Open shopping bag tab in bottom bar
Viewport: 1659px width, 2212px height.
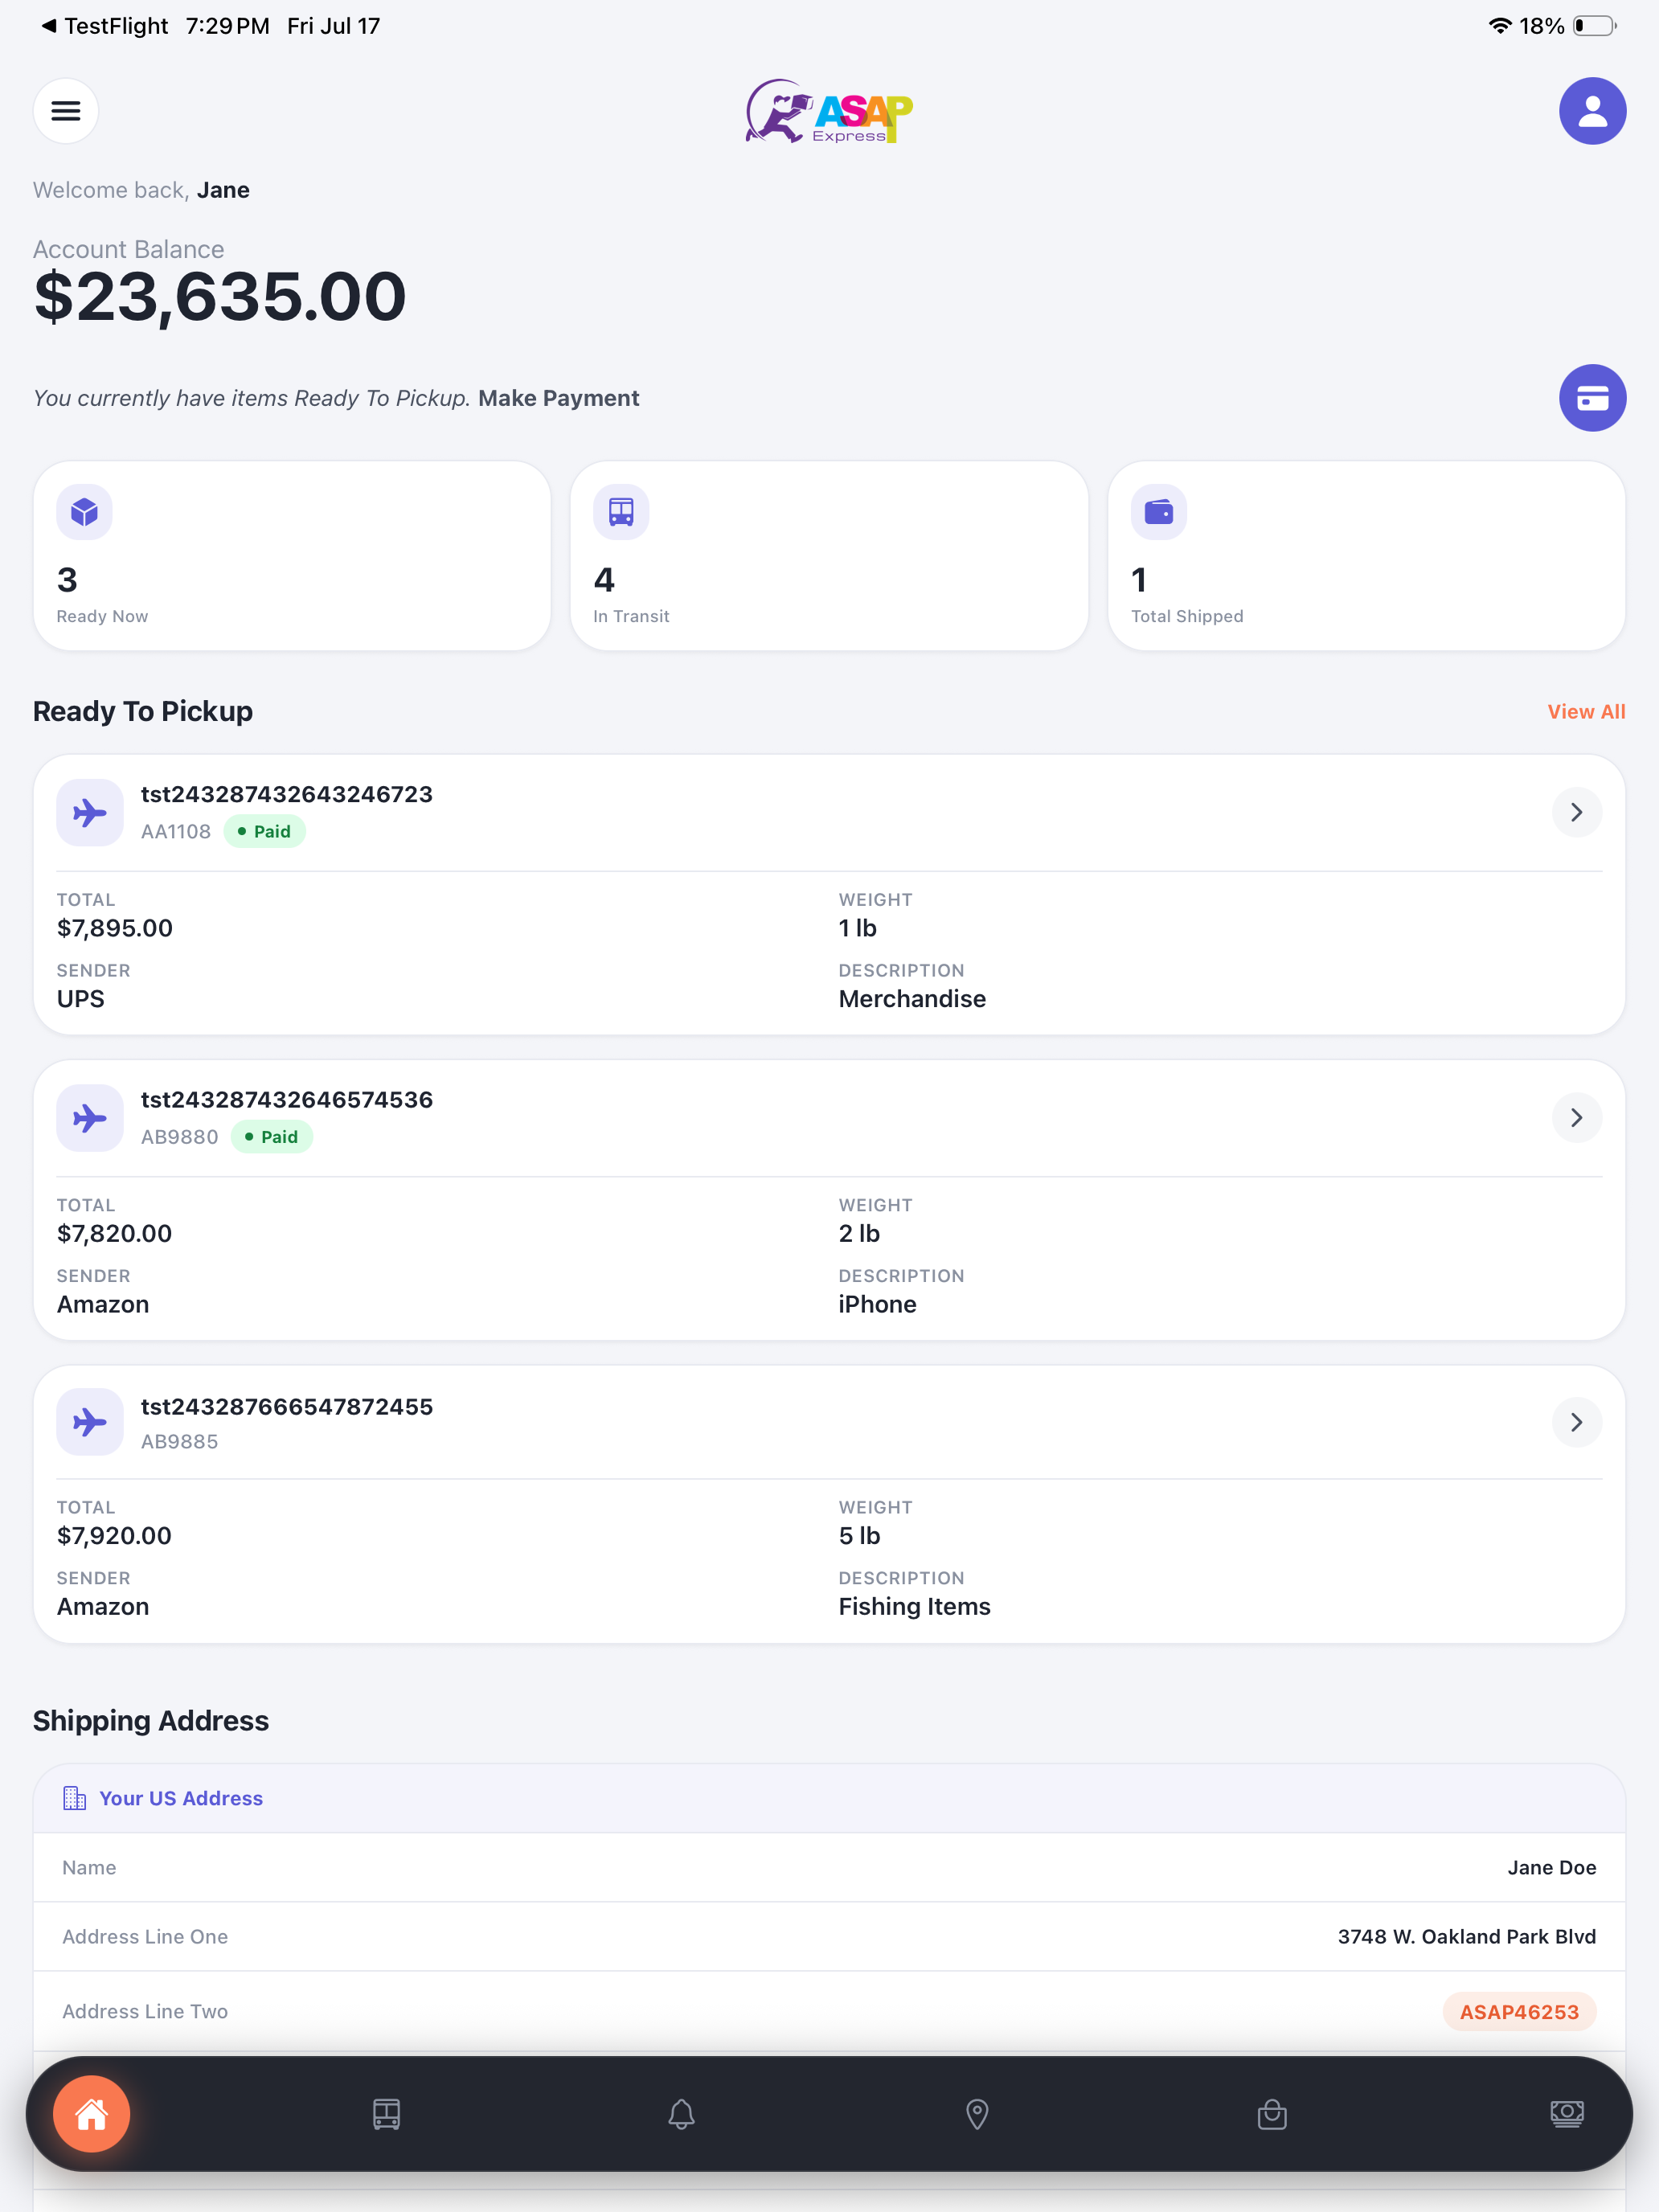(x=1272, y=2114)
